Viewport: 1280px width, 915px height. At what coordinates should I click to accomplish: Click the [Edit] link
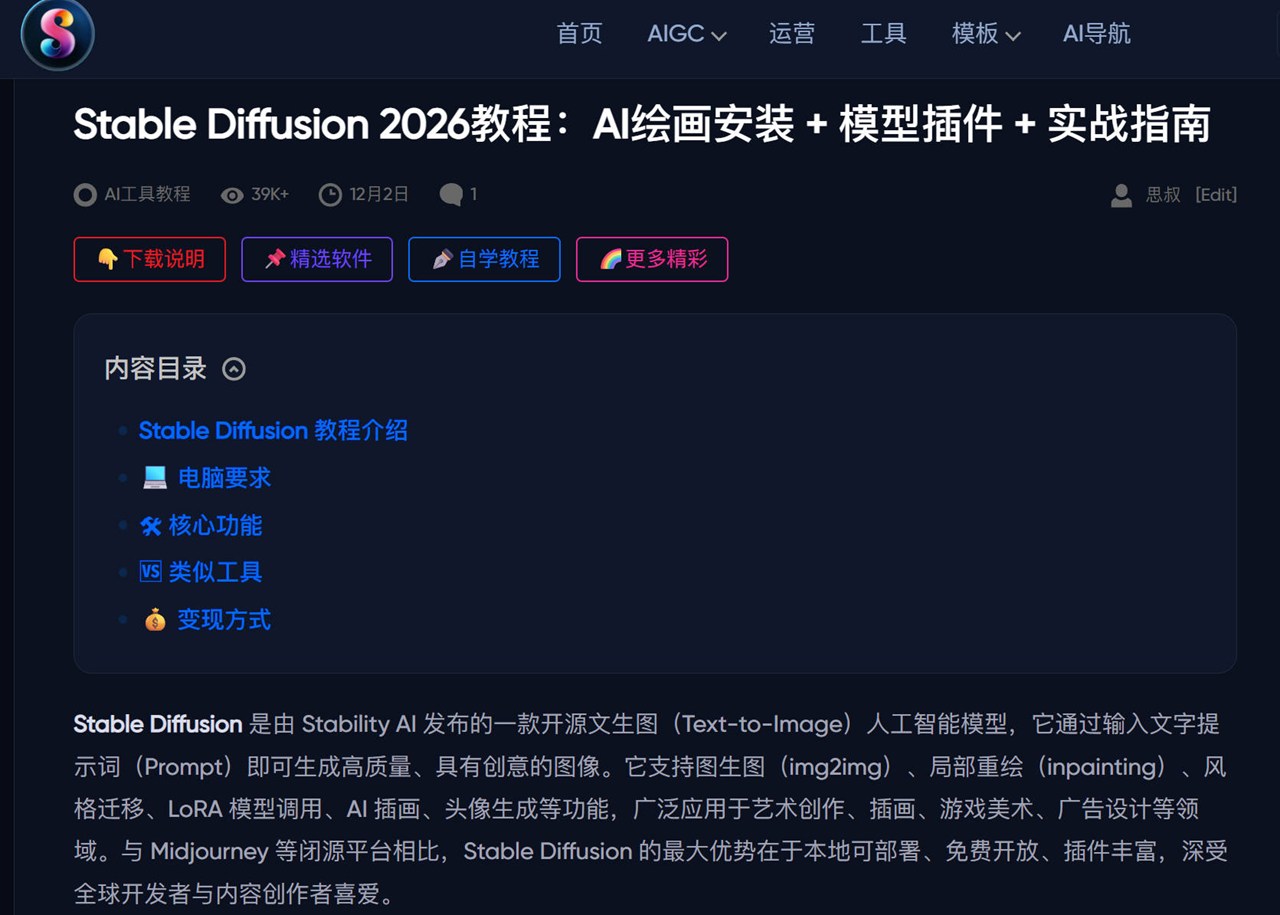click(1216, 195)
